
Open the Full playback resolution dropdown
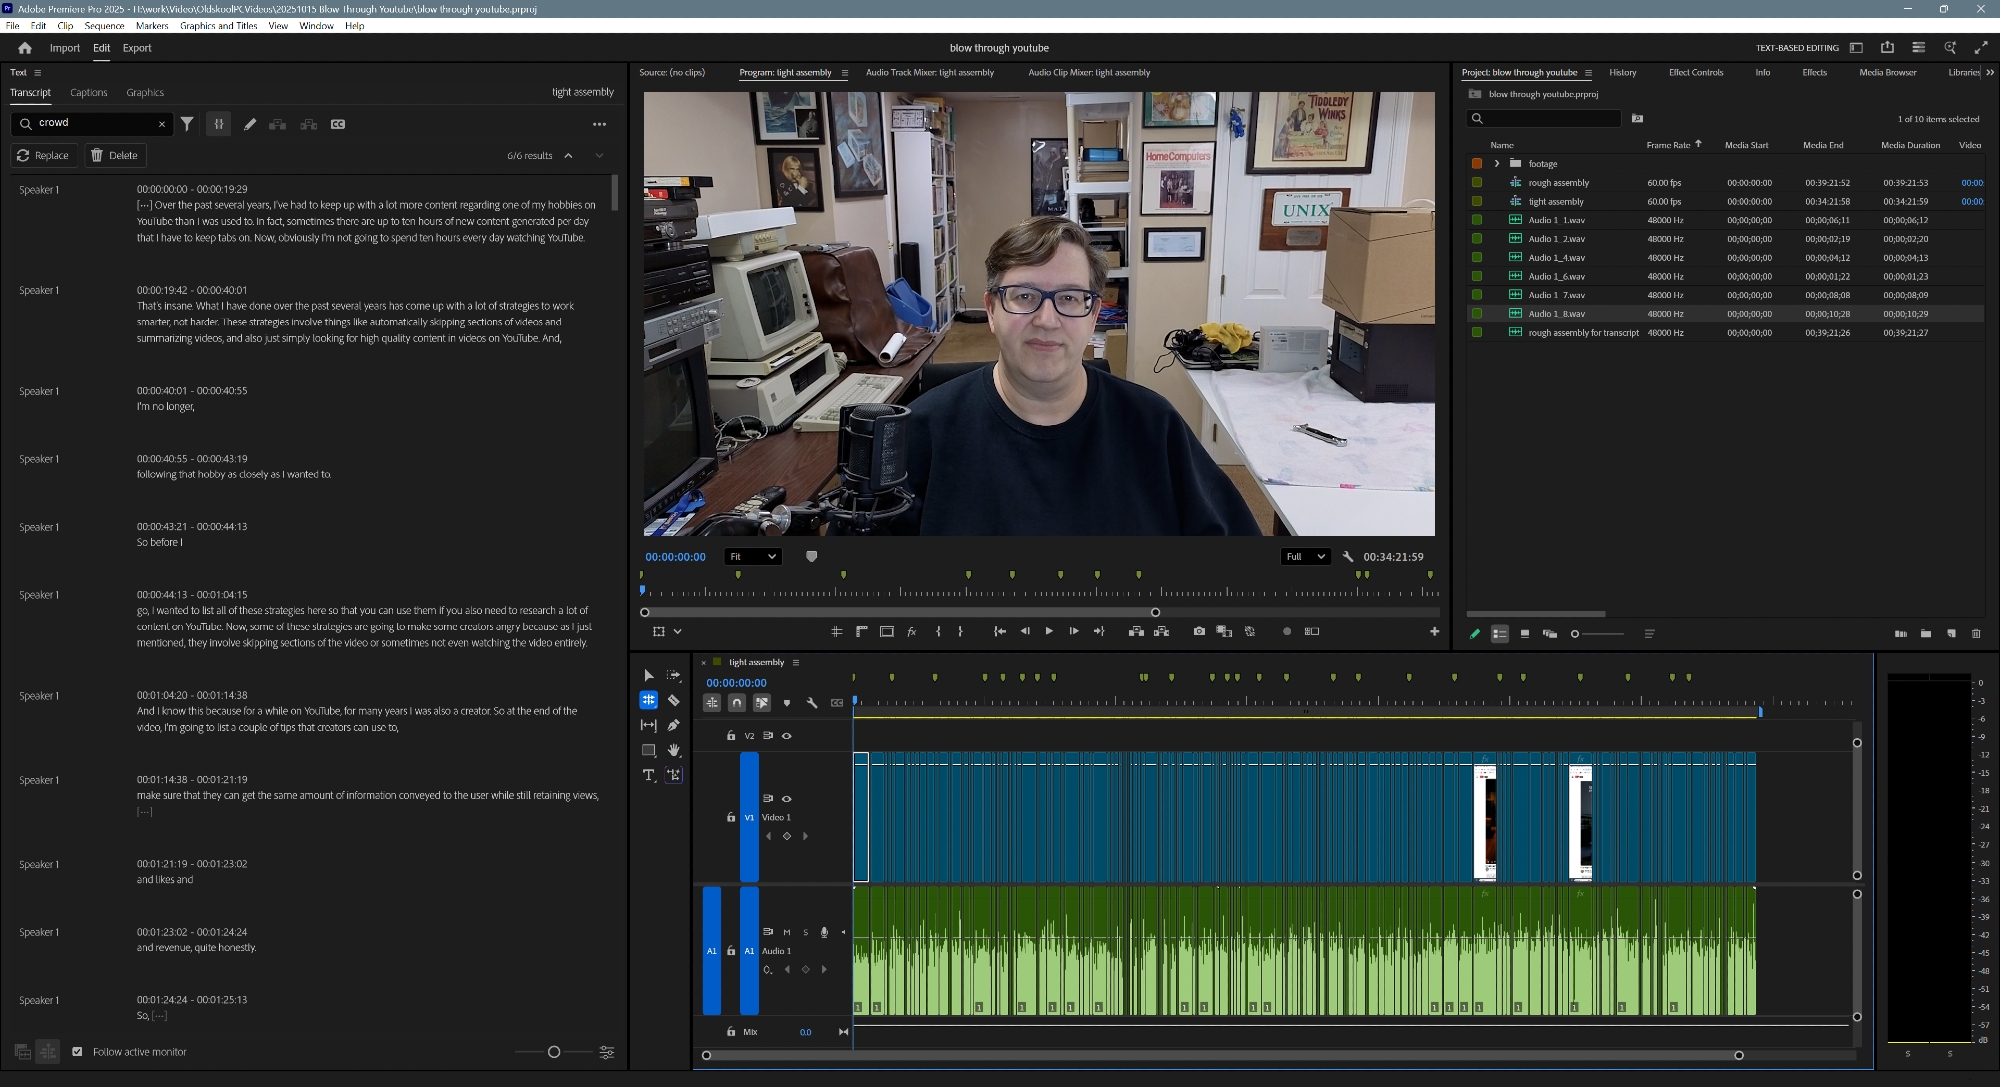(x=1305, y=557)
